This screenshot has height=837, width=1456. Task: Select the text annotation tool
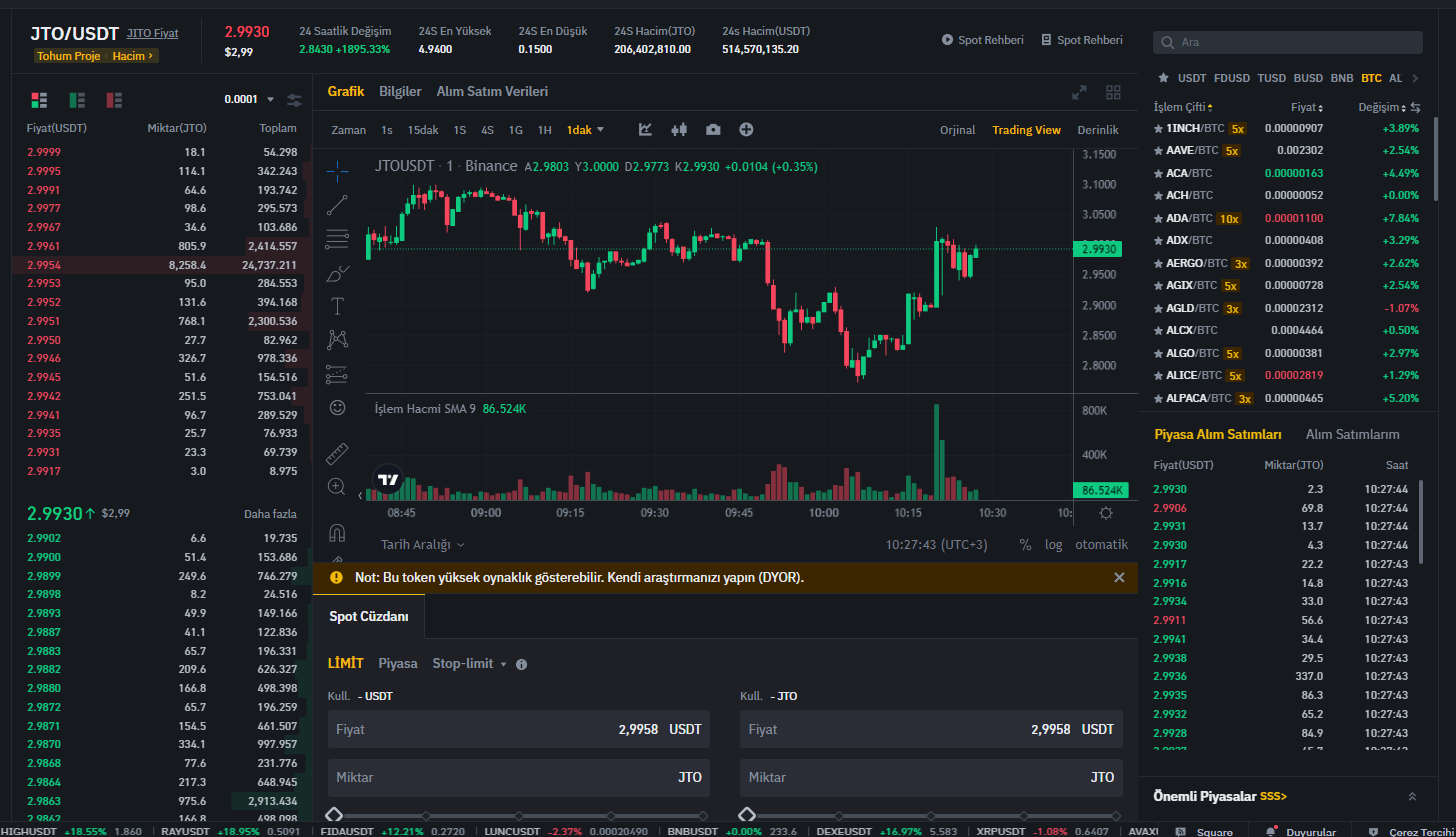coord(337,306)
